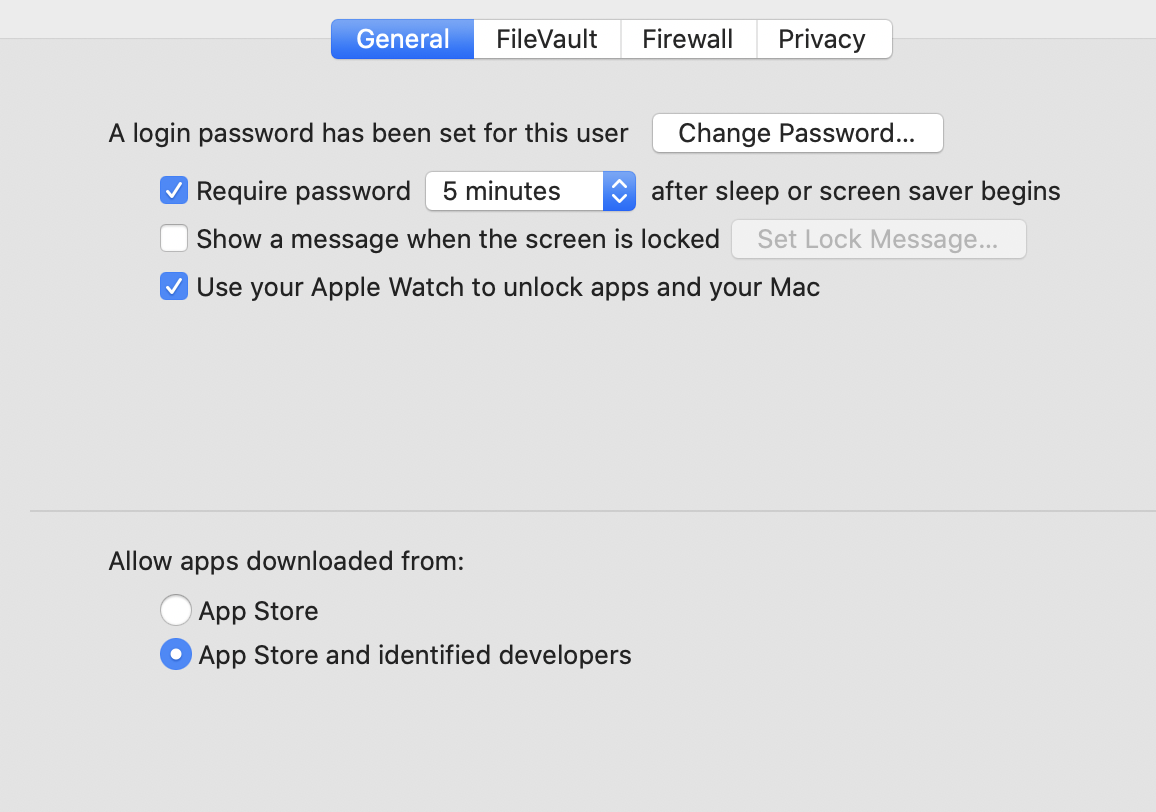Click the Change Password button
The width and height of the screenshot is (1156, 812).
797,133
